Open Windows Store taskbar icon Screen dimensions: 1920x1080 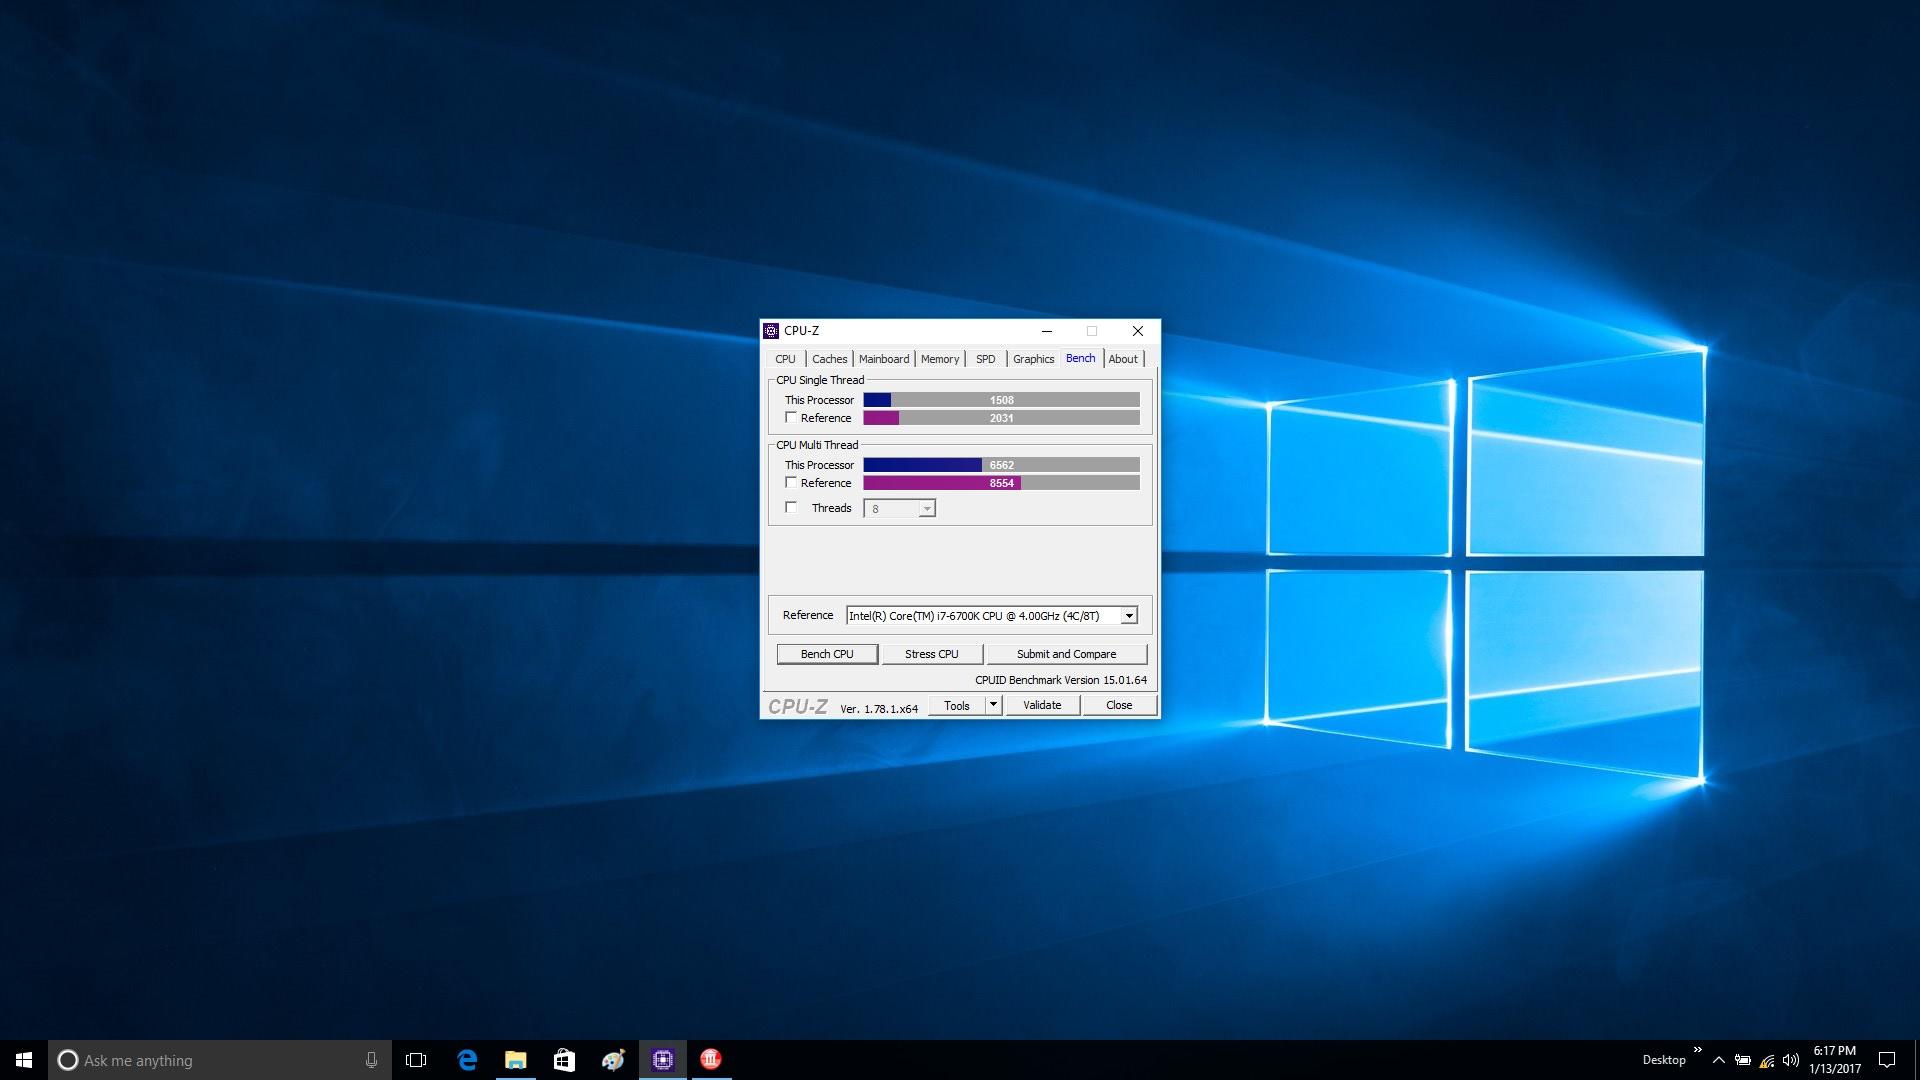point(564,1060)
